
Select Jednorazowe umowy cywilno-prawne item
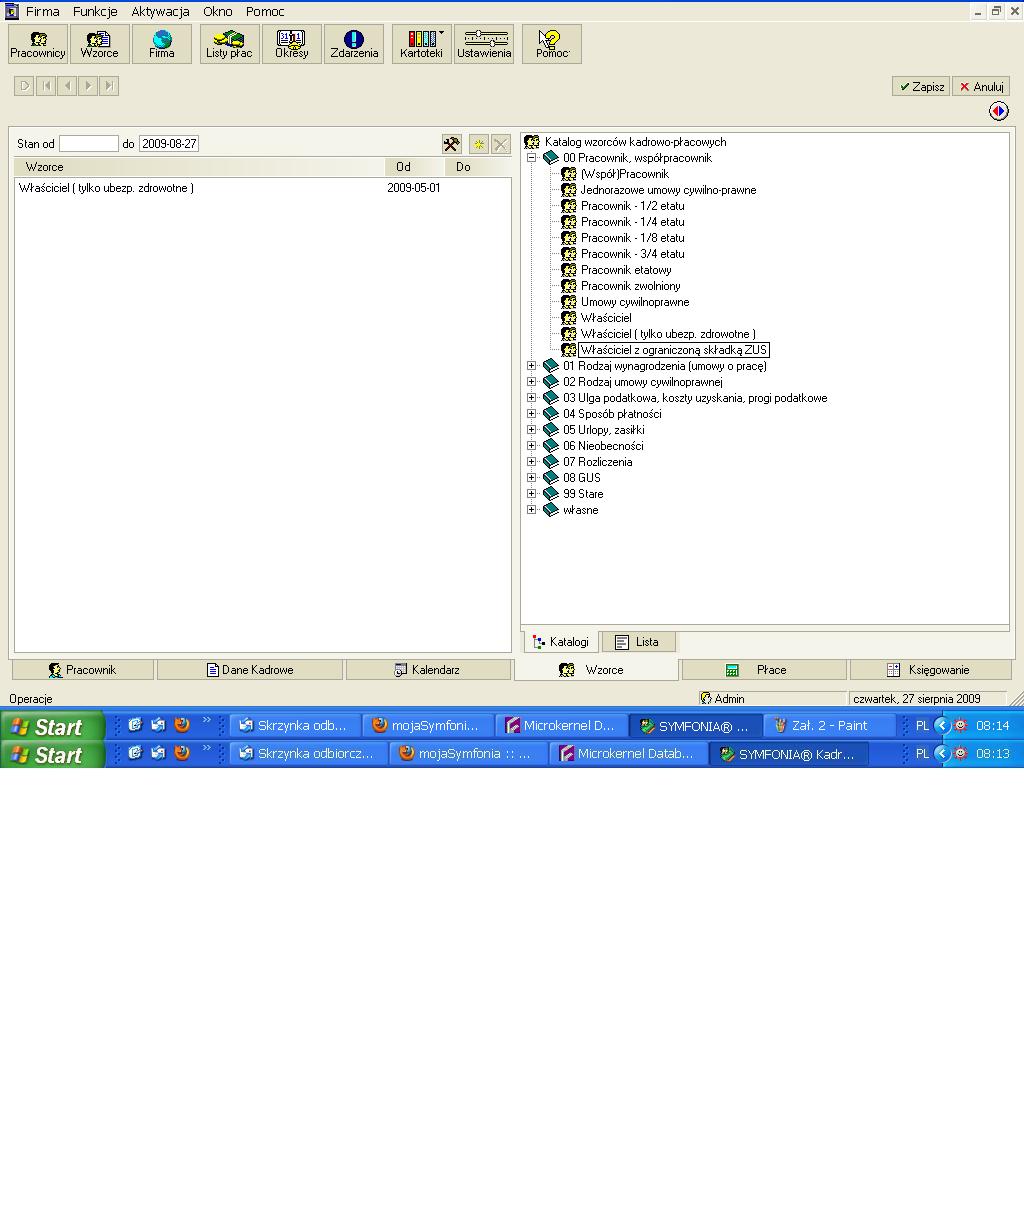(x=668, y=190)
